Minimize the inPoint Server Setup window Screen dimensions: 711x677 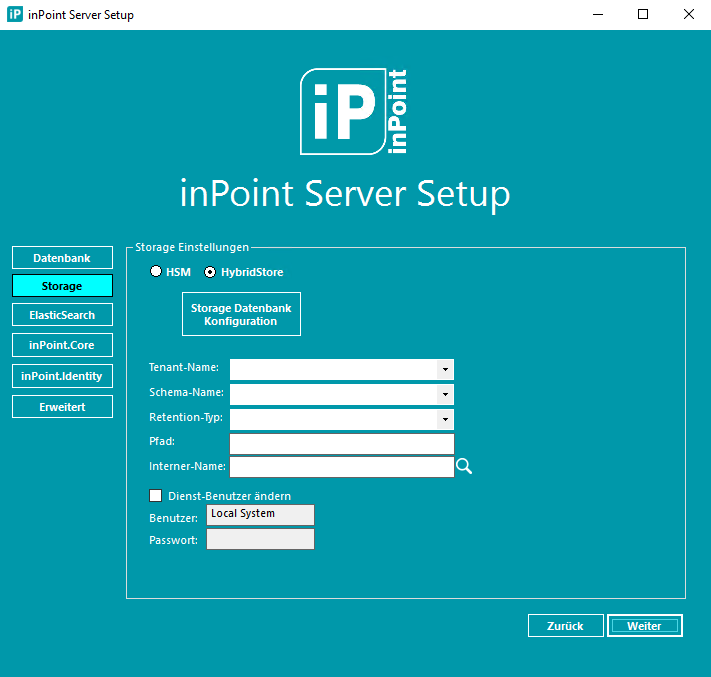click(x=598, y=15)
